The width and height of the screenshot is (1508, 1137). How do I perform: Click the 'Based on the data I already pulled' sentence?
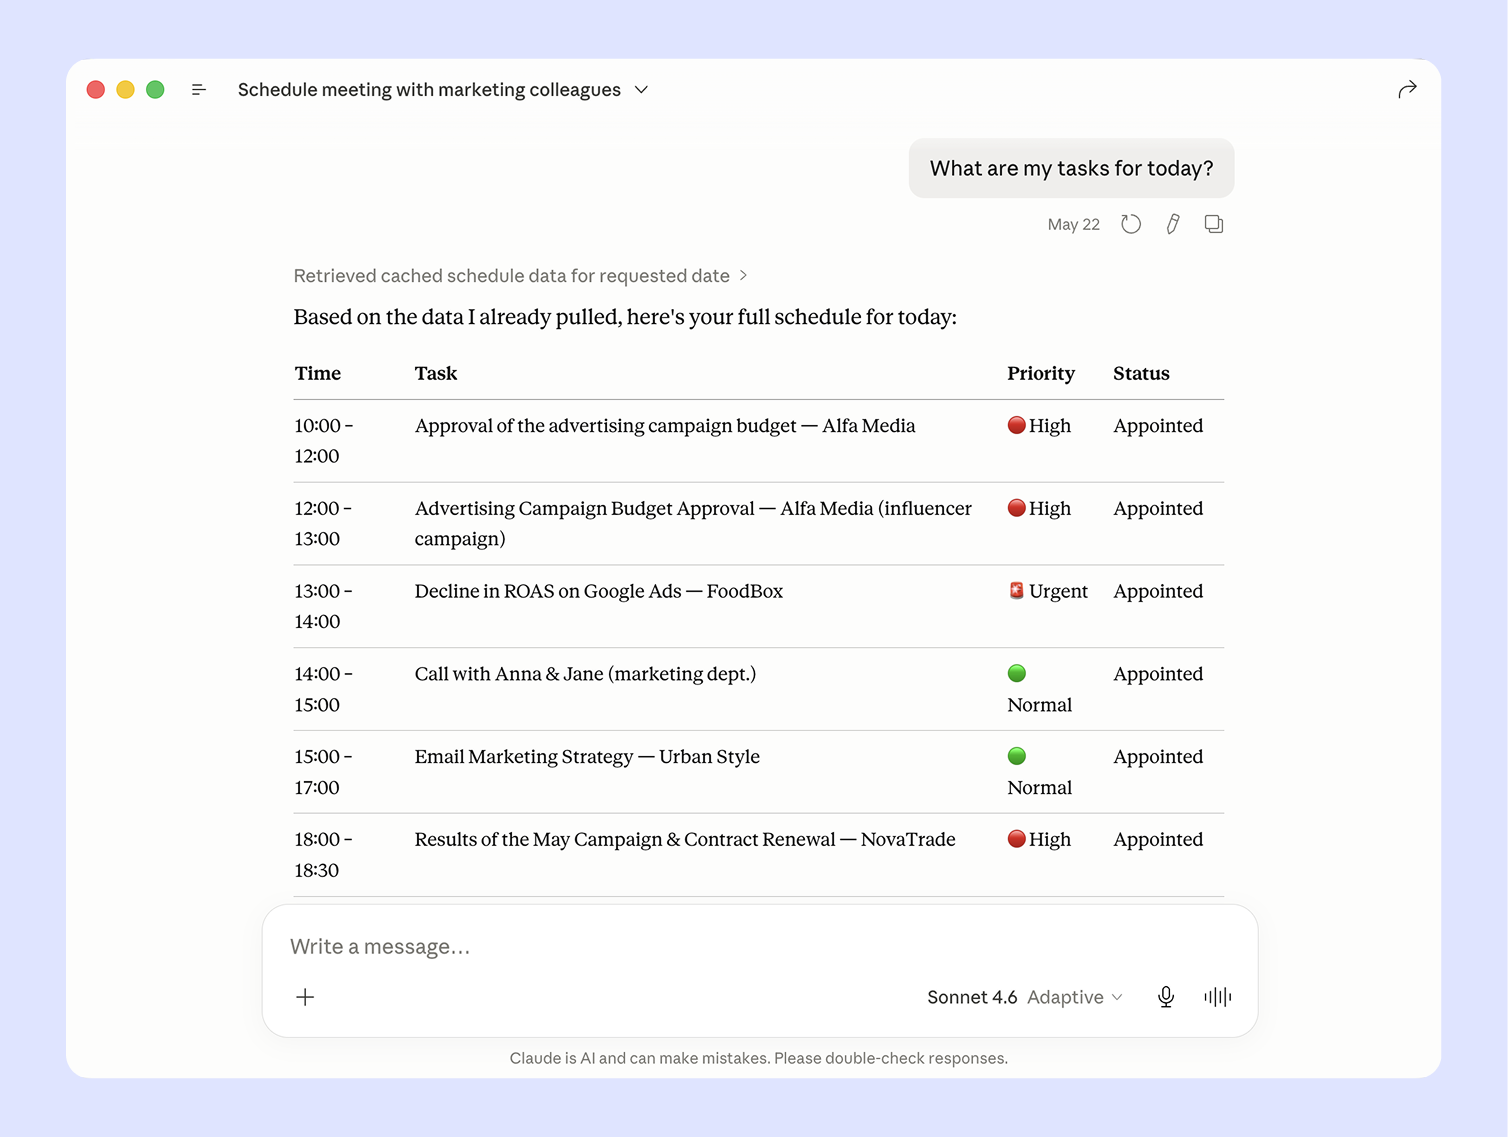click(x=625, y=317)
